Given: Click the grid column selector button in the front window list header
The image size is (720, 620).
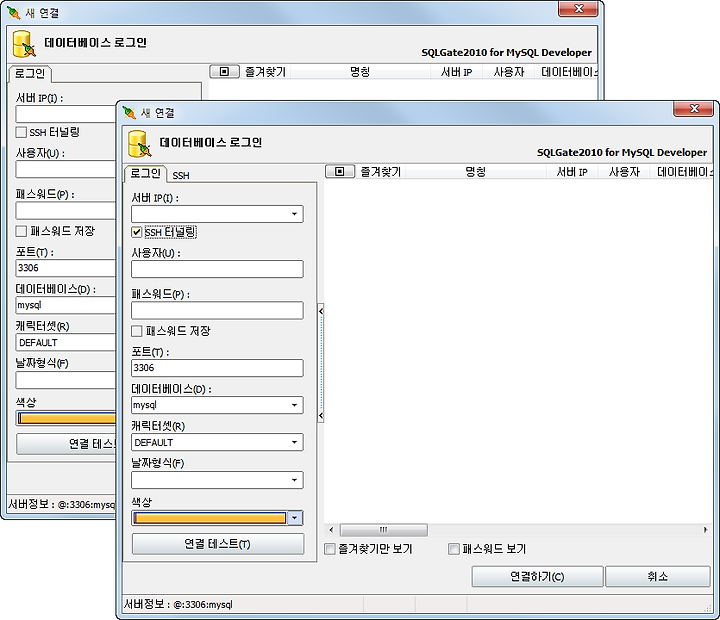Looking at the screenshot, I should click(x=340, y=172).
